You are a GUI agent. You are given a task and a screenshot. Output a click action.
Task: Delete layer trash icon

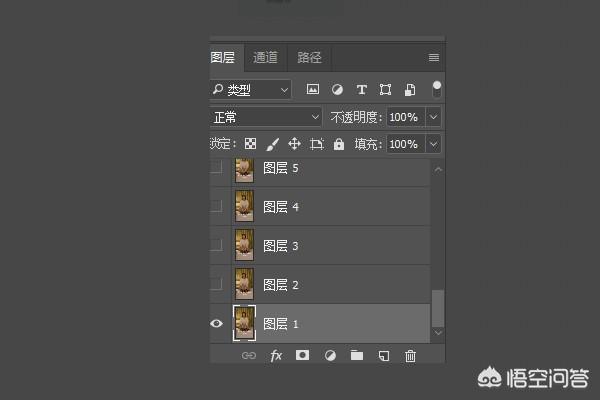tap(410, 356)
